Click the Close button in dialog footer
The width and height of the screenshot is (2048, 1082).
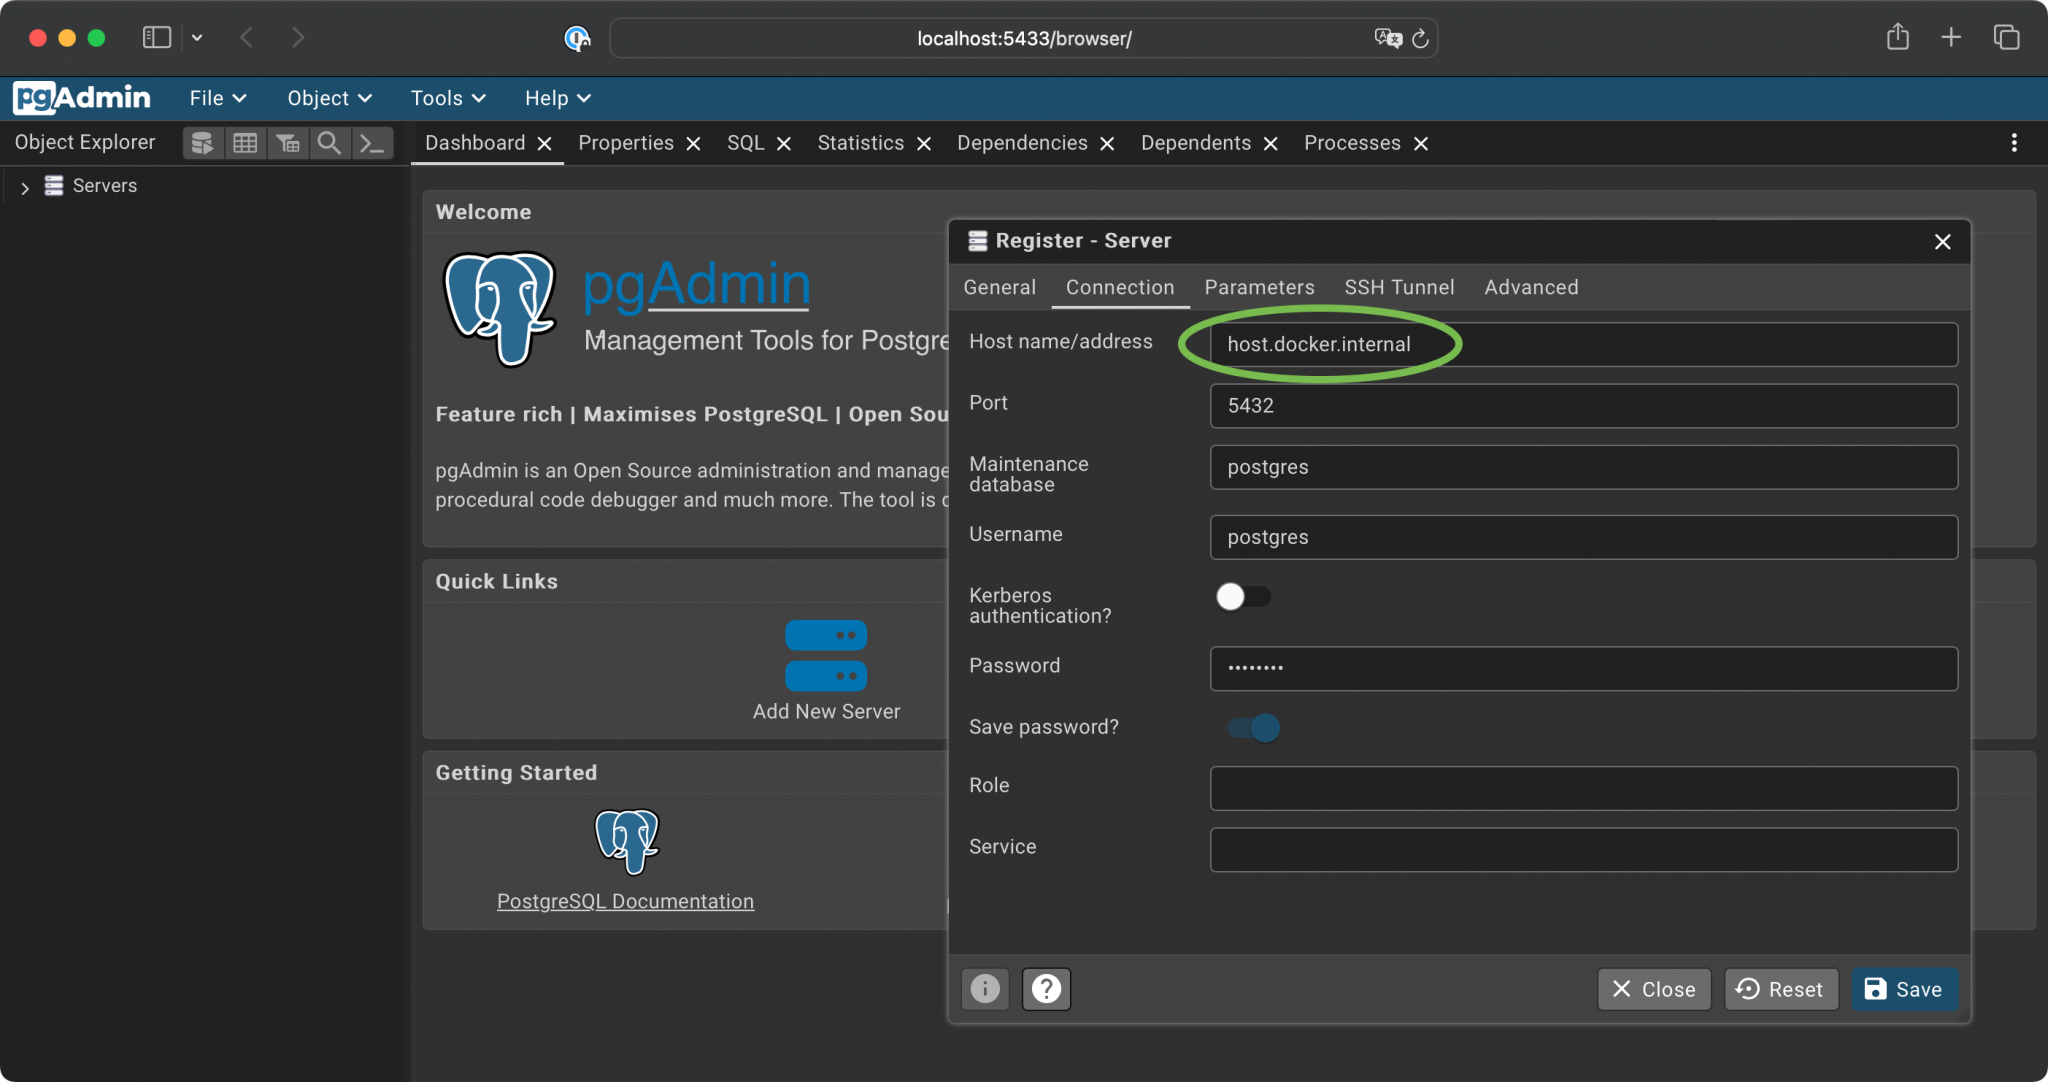pos(1654,989)
